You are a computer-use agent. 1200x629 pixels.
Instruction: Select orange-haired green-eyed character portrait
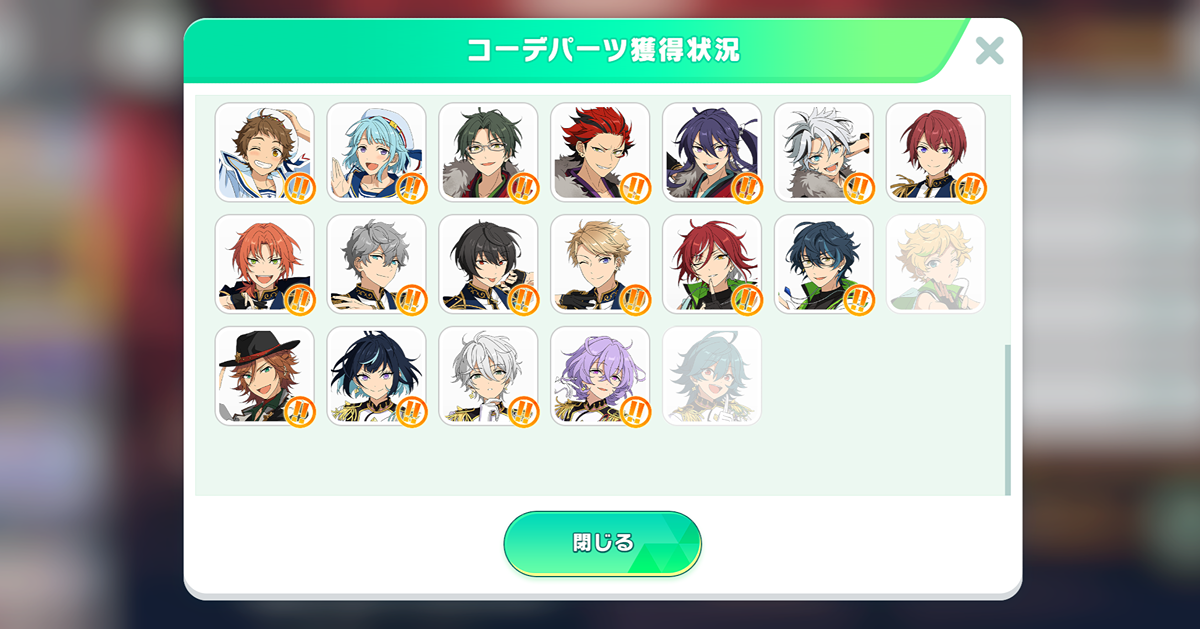tap(265, 264)
